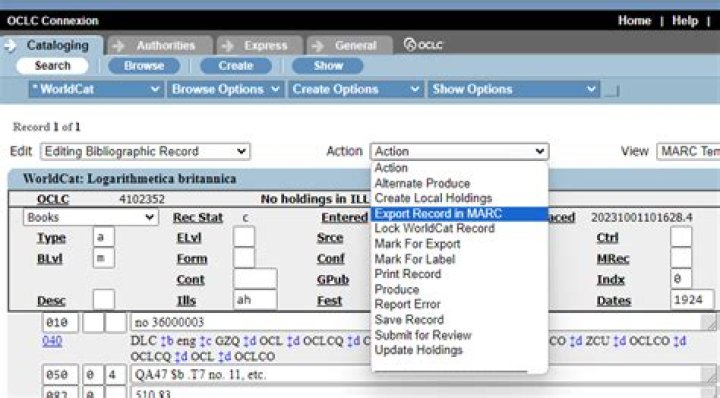This screenshot has height=398, width=720.
Task: Open the General tab
Action: [x=349, y=45]
